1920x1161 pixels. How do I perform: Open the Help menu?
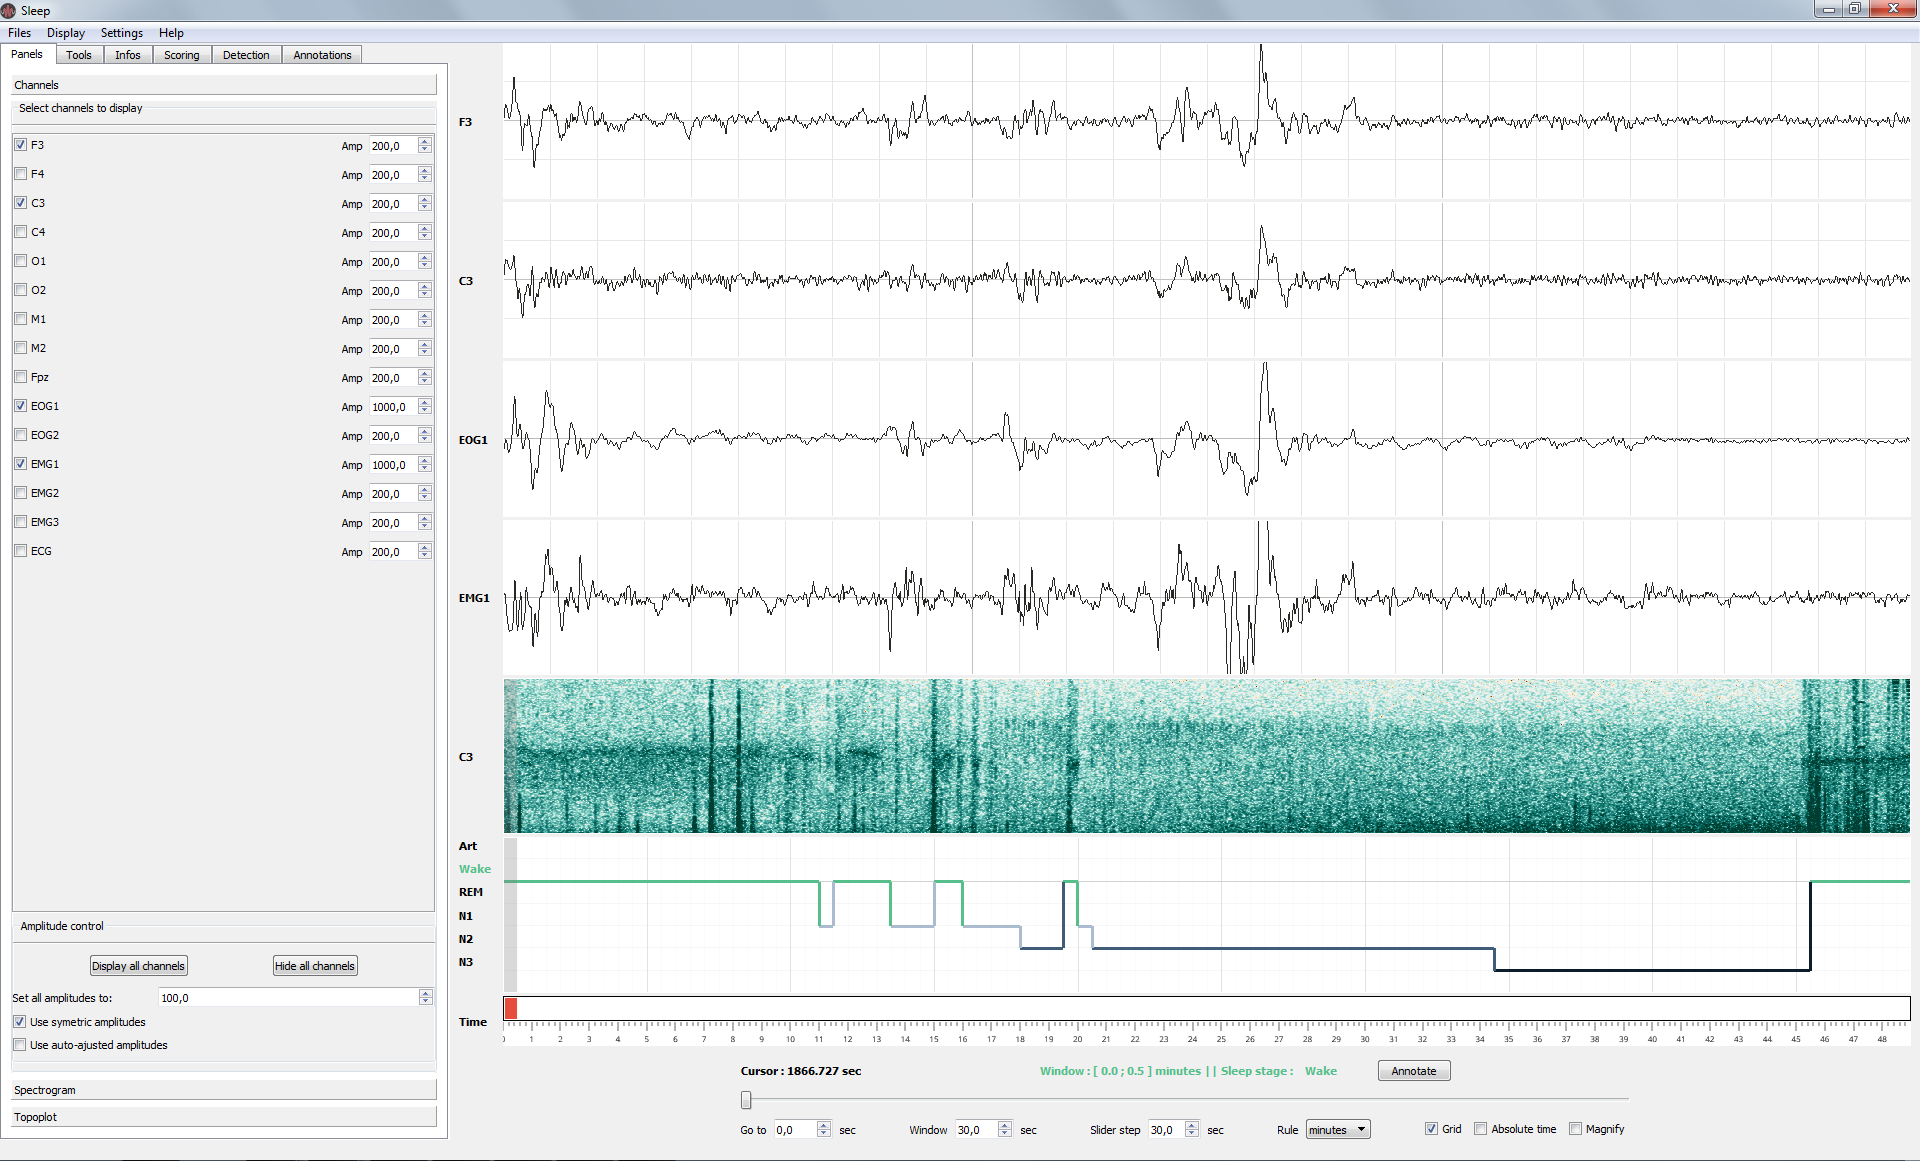click(x=171, y=33)
